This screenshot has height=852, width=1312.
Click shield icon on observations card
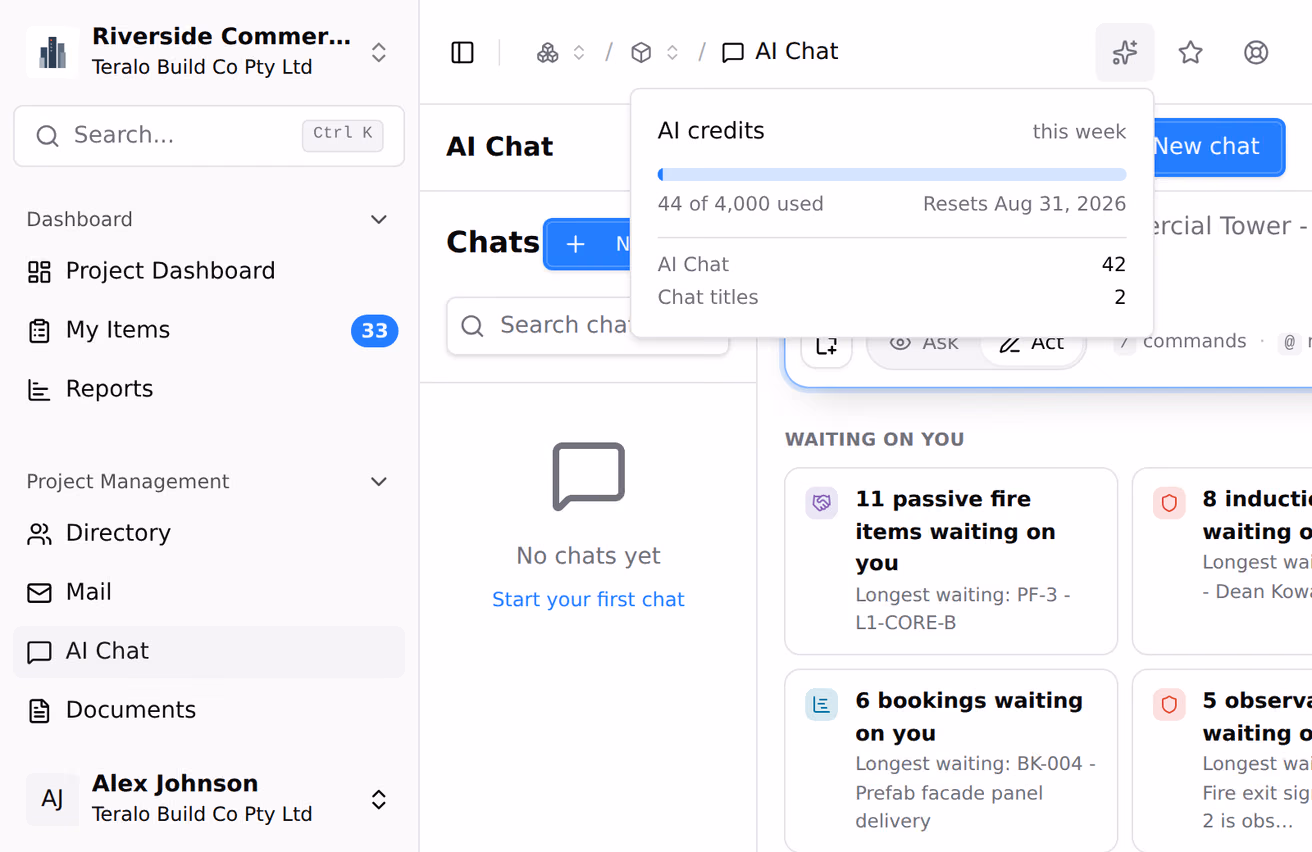tap(1169, 704)
